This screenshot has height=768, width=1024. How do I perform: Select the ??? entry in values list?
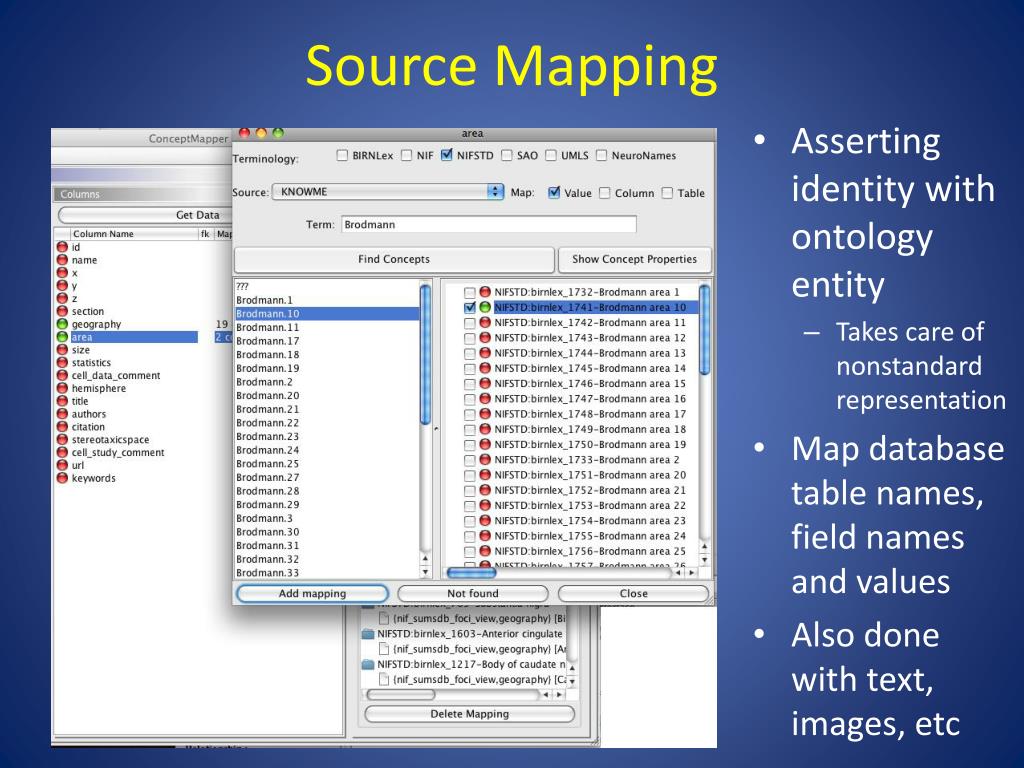327,286
